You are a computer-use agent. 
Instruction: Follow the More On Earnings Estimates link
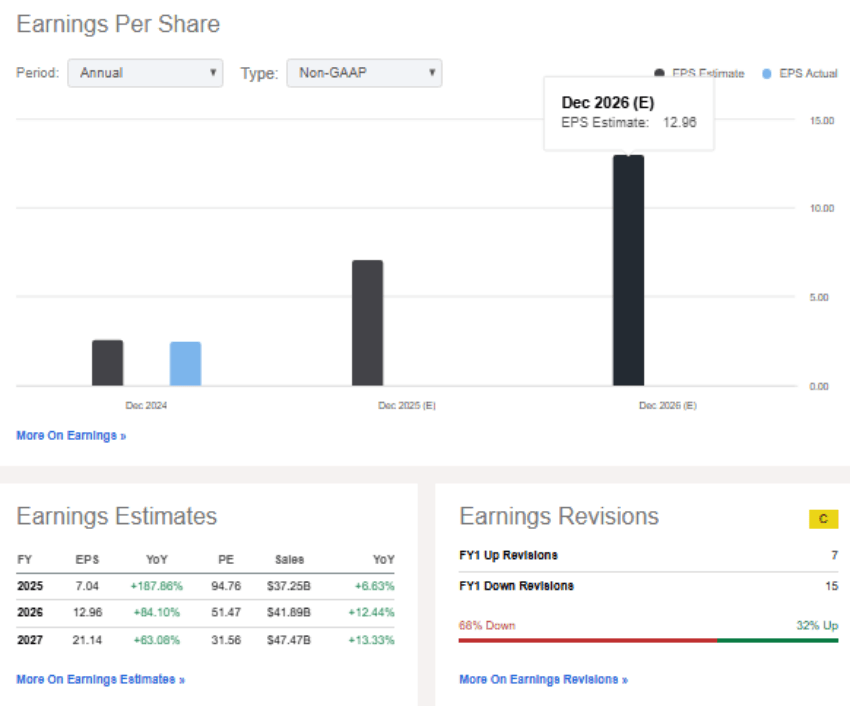click(x=100, y=680)
